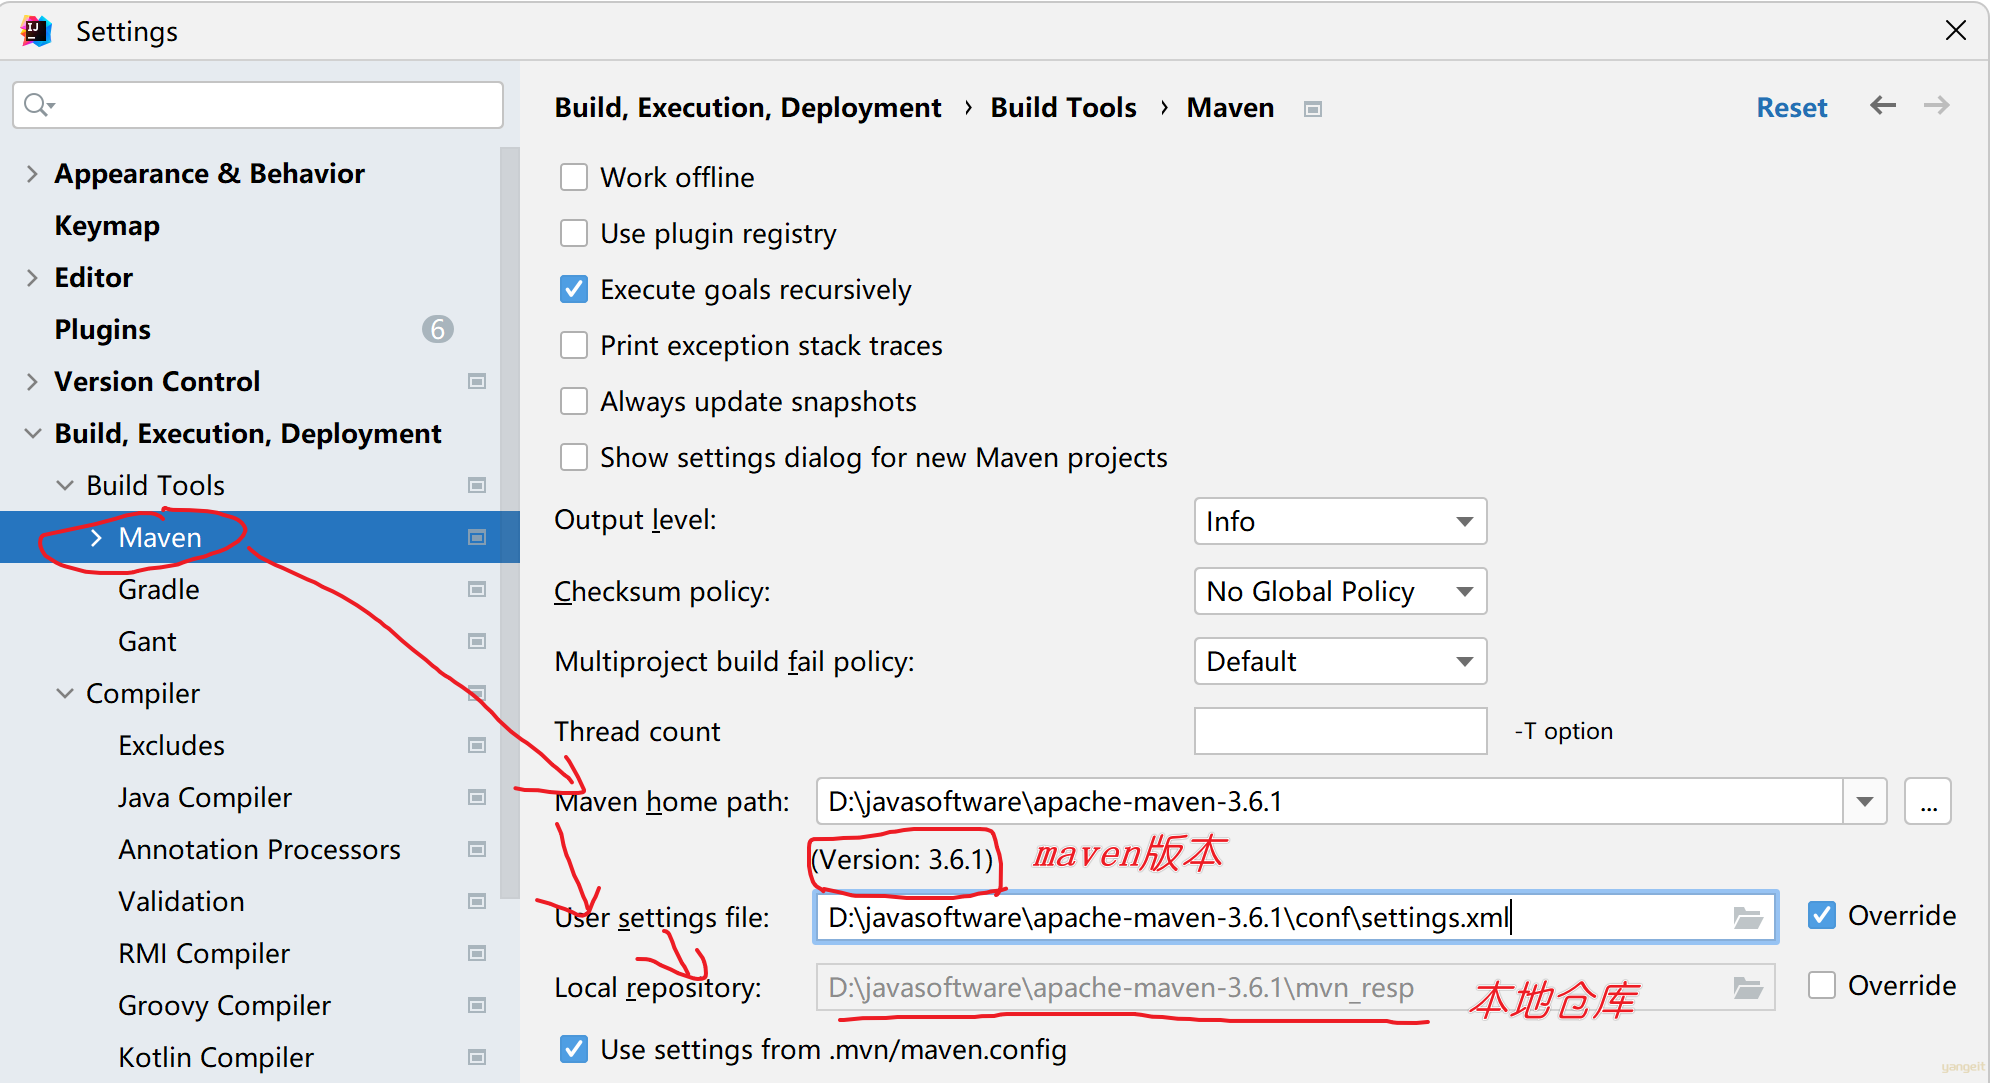
Task: Expand Appearance & Behavior section
Action: click(x=32, y=174)
